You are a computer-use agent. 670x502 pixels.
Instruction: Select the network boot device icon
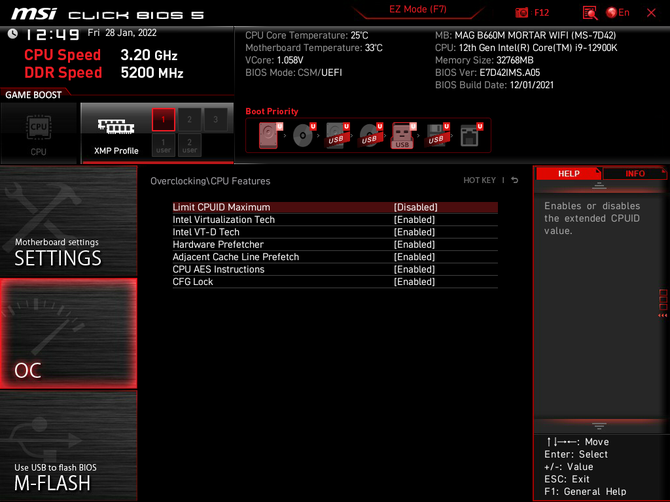pyautogui.click(x=471, y=135)
